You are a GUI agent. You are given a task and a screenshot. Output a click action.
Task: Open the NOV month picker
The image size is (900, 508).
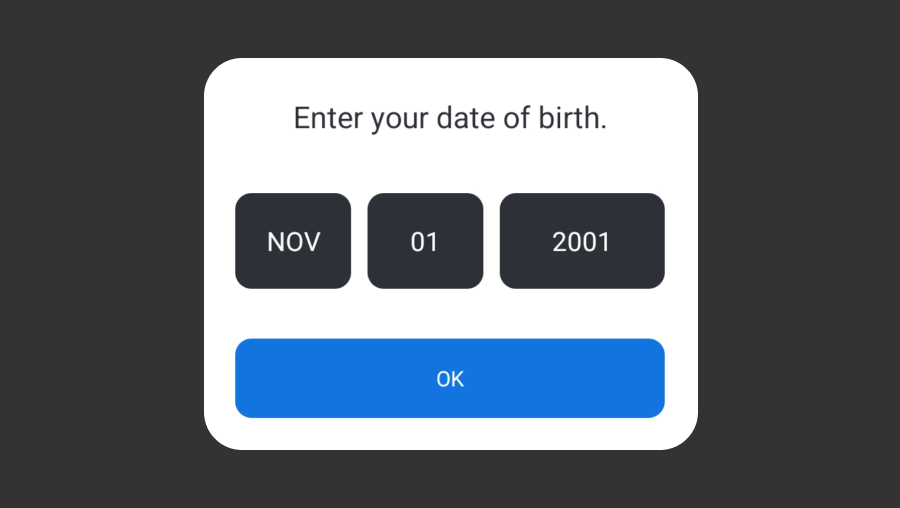point(293,241)
